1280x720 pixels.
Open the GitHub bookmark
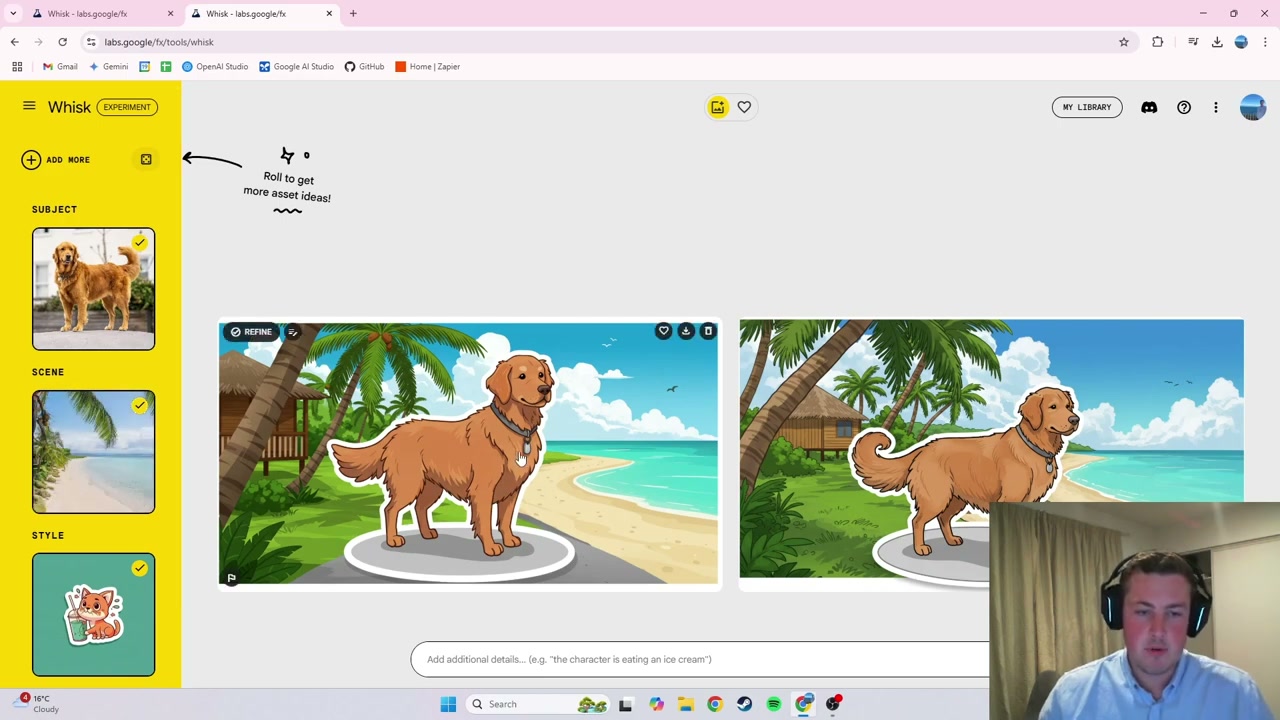[x=364, y=67]
